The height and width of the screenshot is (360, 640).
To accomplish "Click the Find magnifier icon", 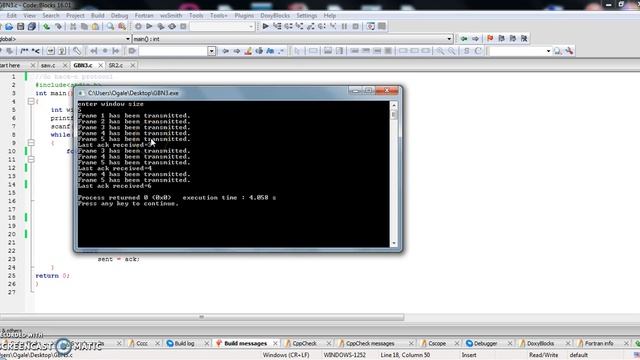I will [x=110, y=27].
